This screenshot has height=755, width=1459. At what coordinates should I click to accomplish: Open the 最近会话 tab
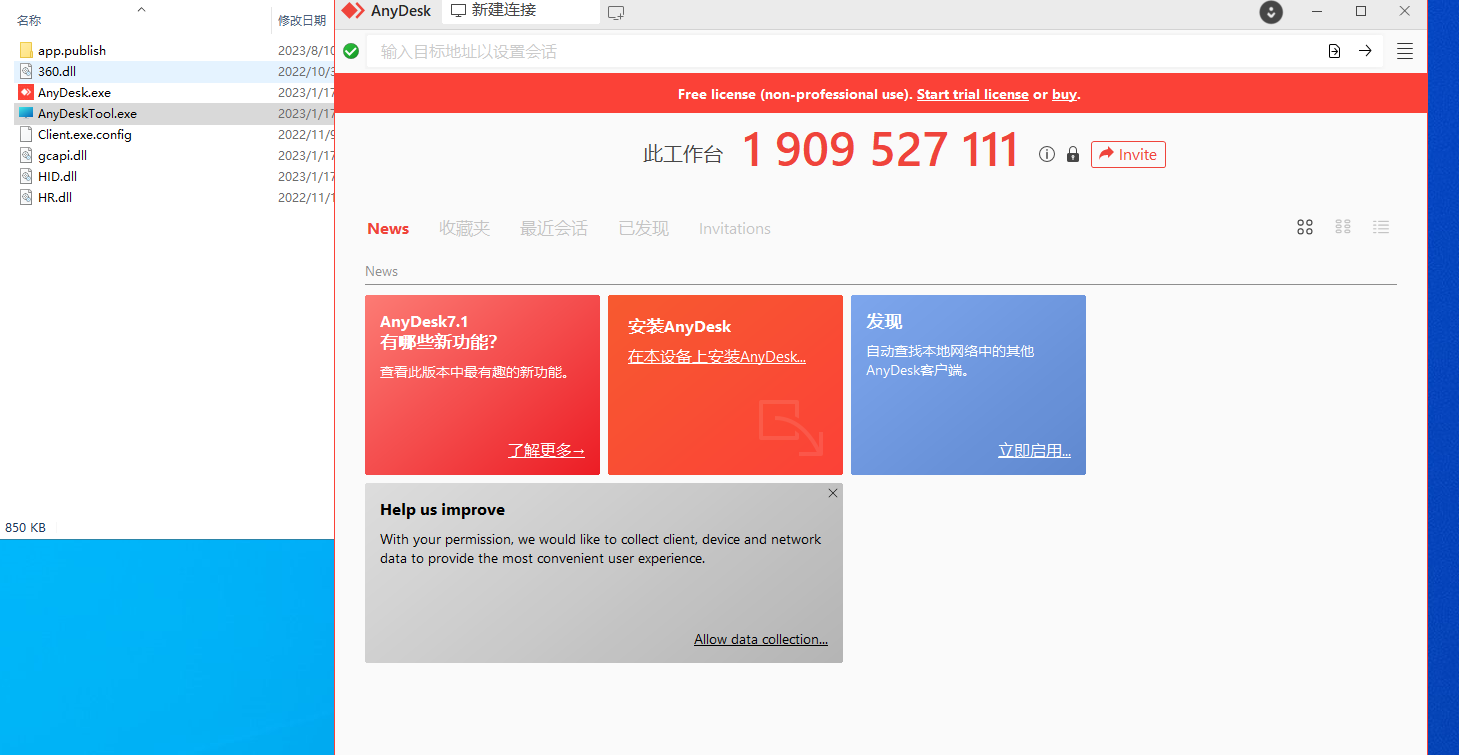pos(553,229)
